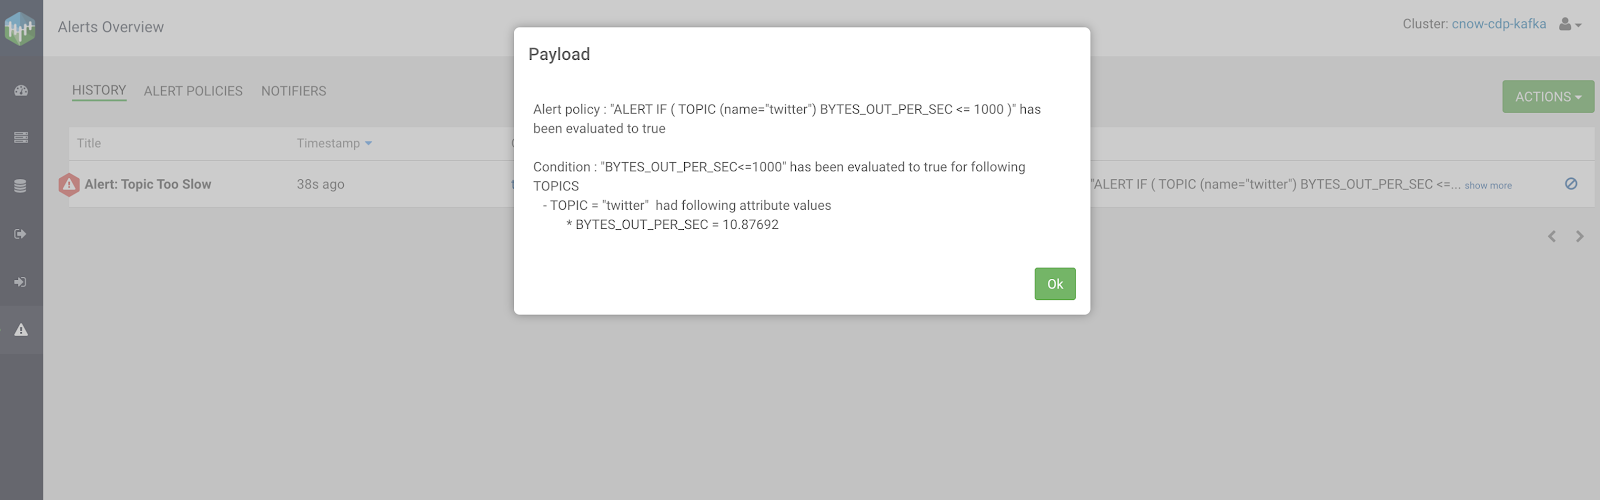Toggle Timestamp column sort arrow
Viewport: 1600px width, 500px height.
[368, 144]
